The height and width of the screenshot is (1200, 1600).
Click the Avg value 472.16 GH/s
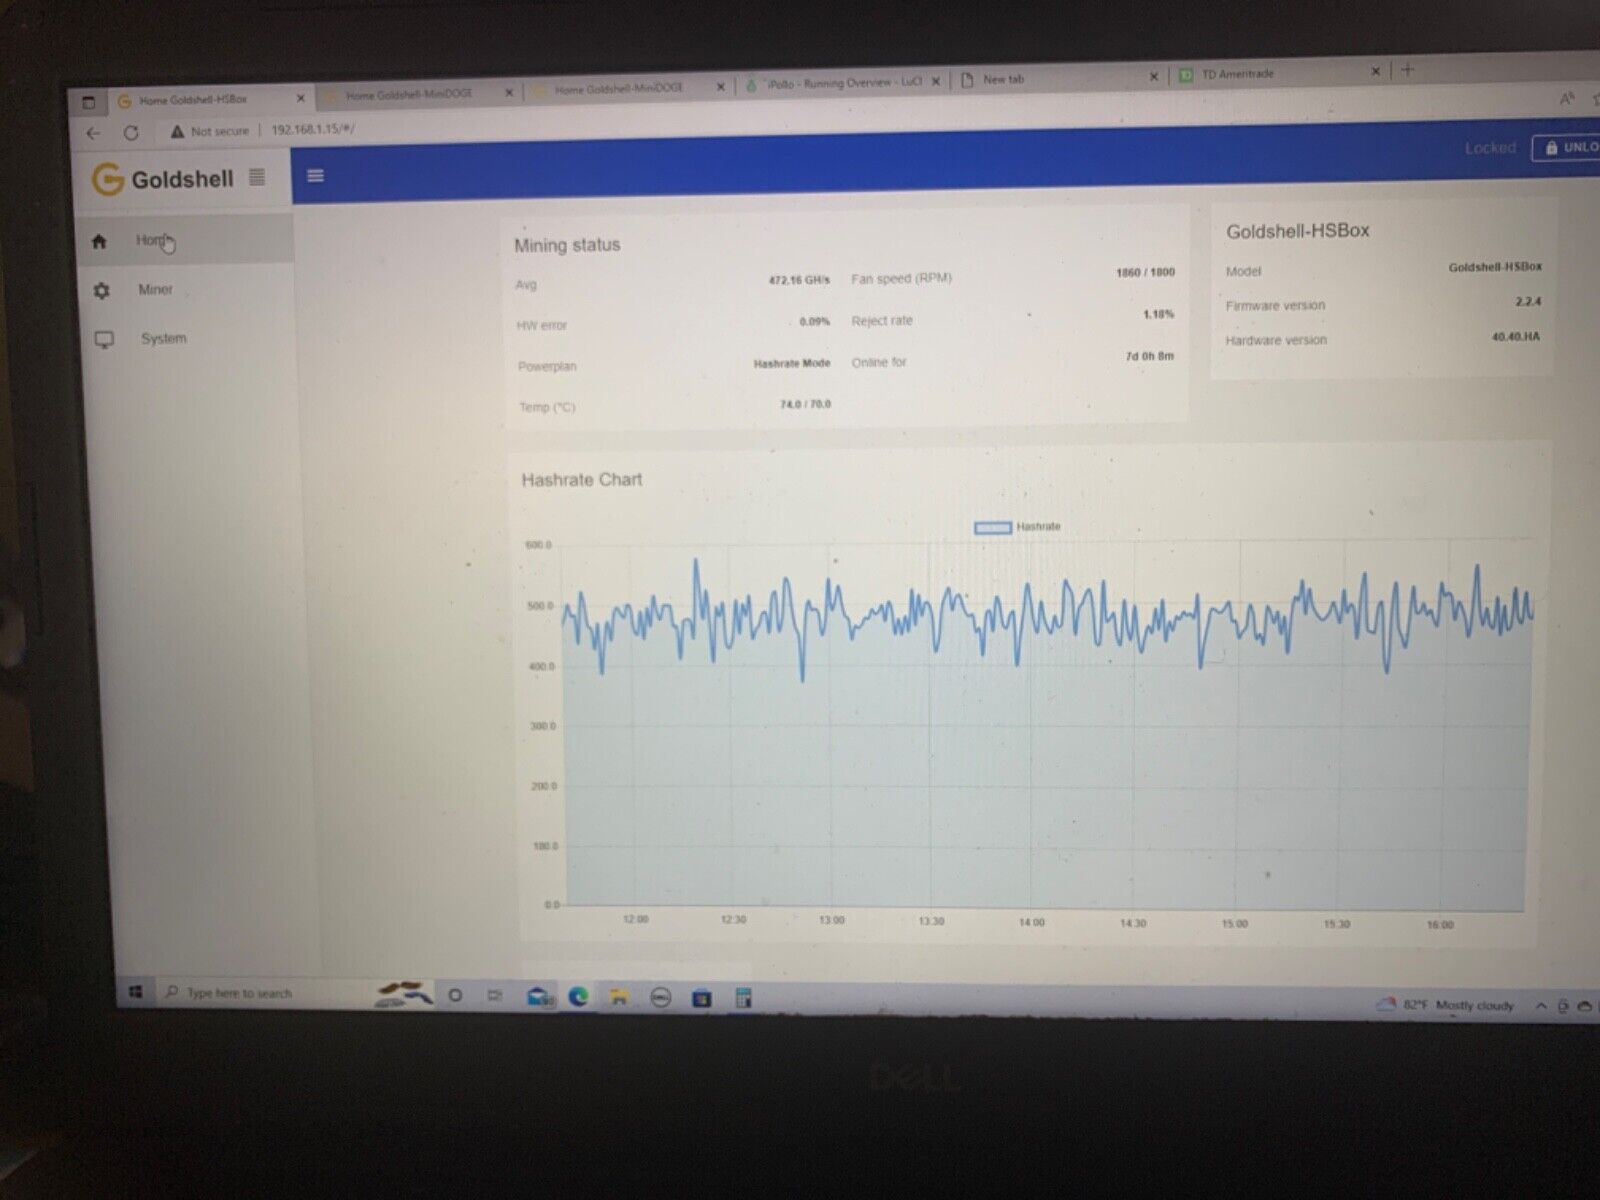pyautogui.click(x=799, y=280)
